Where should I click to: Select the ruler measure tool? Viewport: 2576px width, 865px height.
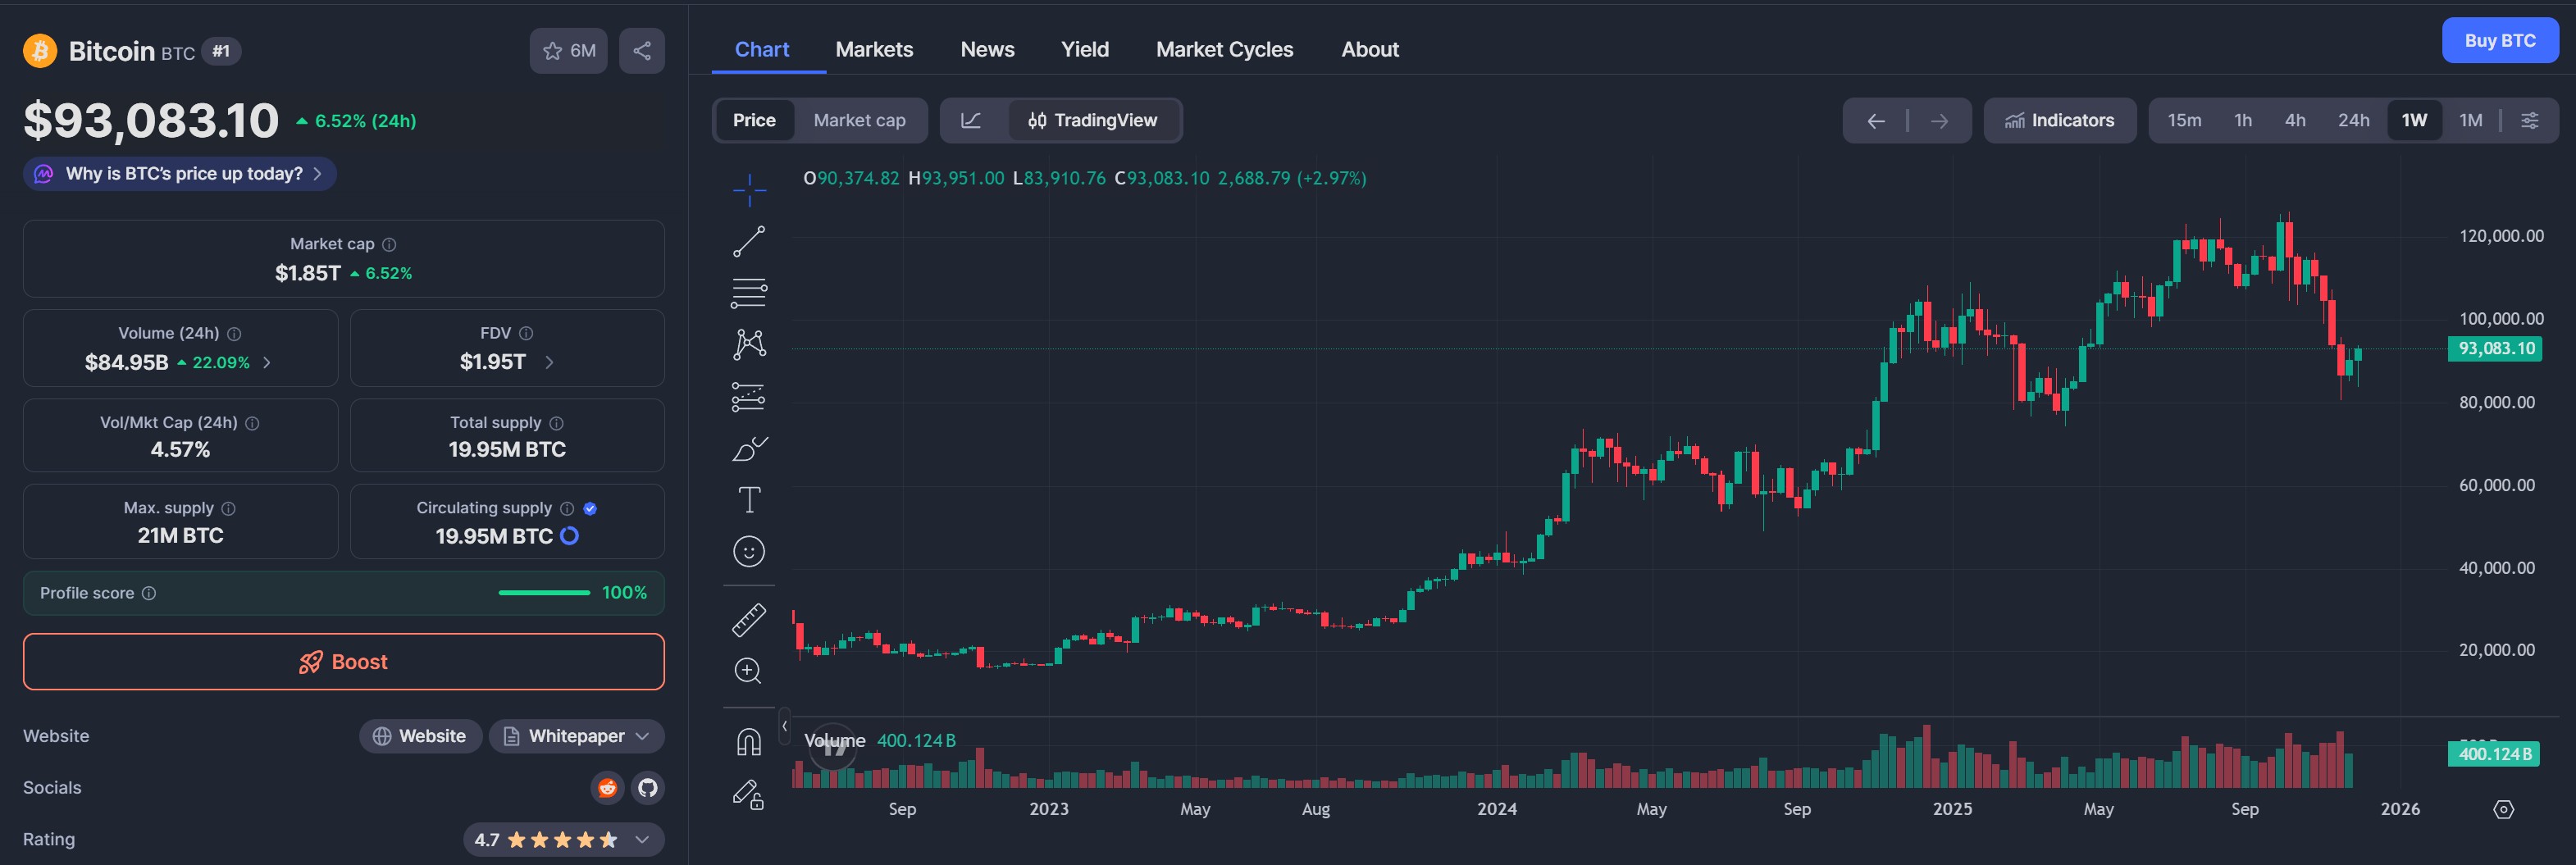[x=749, y=620]
